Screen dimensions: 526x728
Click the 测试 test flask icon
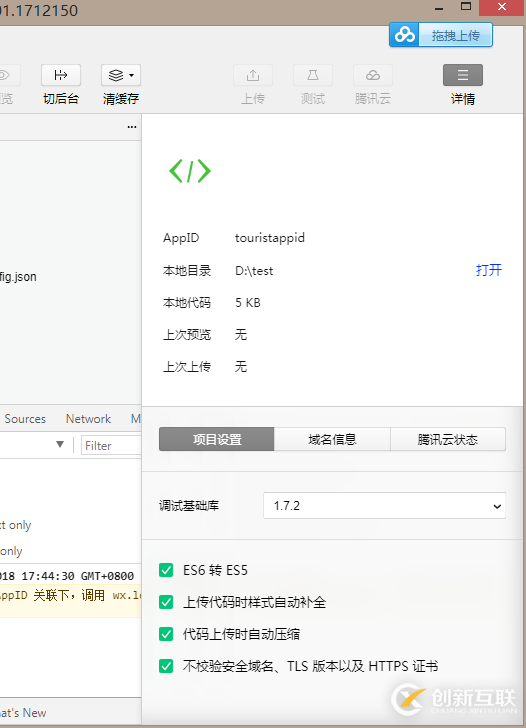click(313, 75)
